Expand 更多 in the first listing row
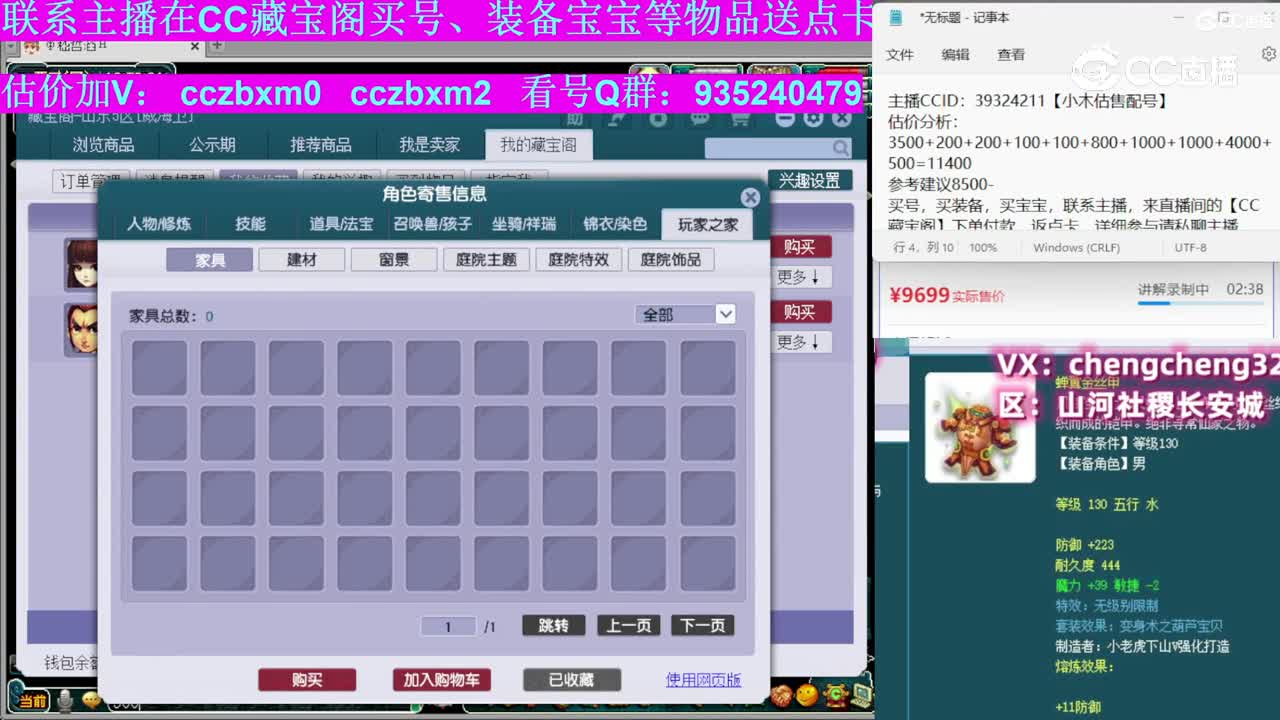This screenshot has height=720, width=1280. coord(800,277)
